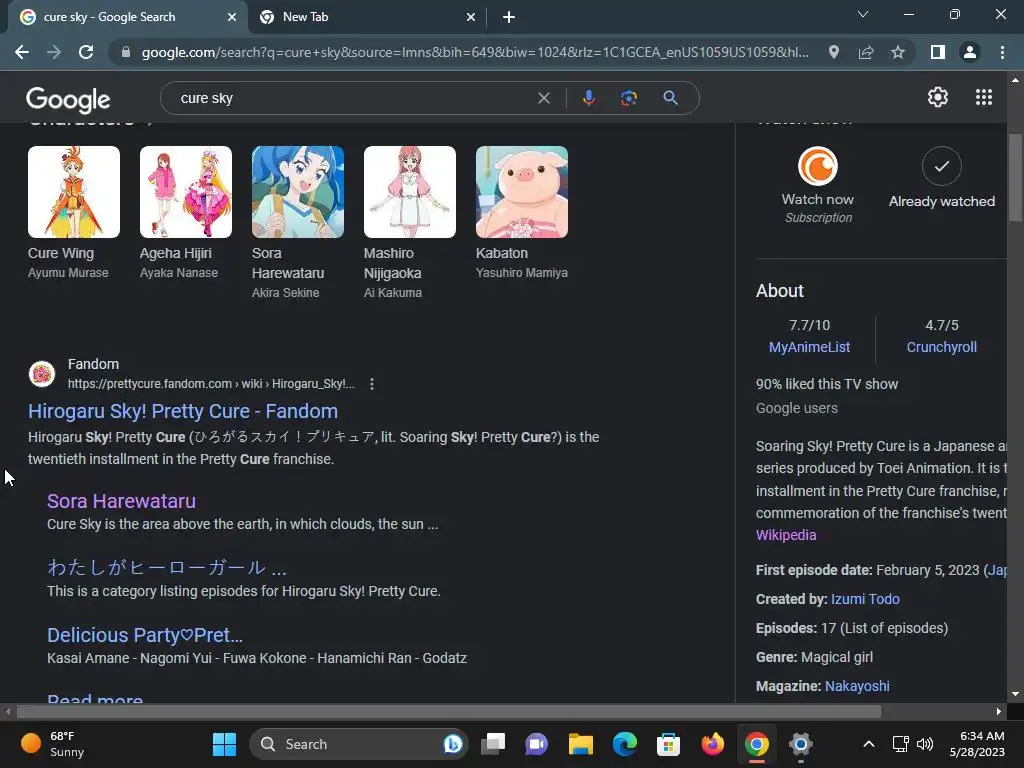Viewport: 1024px width, 768px height.
Task: Open Bing chat icon in taskbar search
Action: click(x=453, y=744)
